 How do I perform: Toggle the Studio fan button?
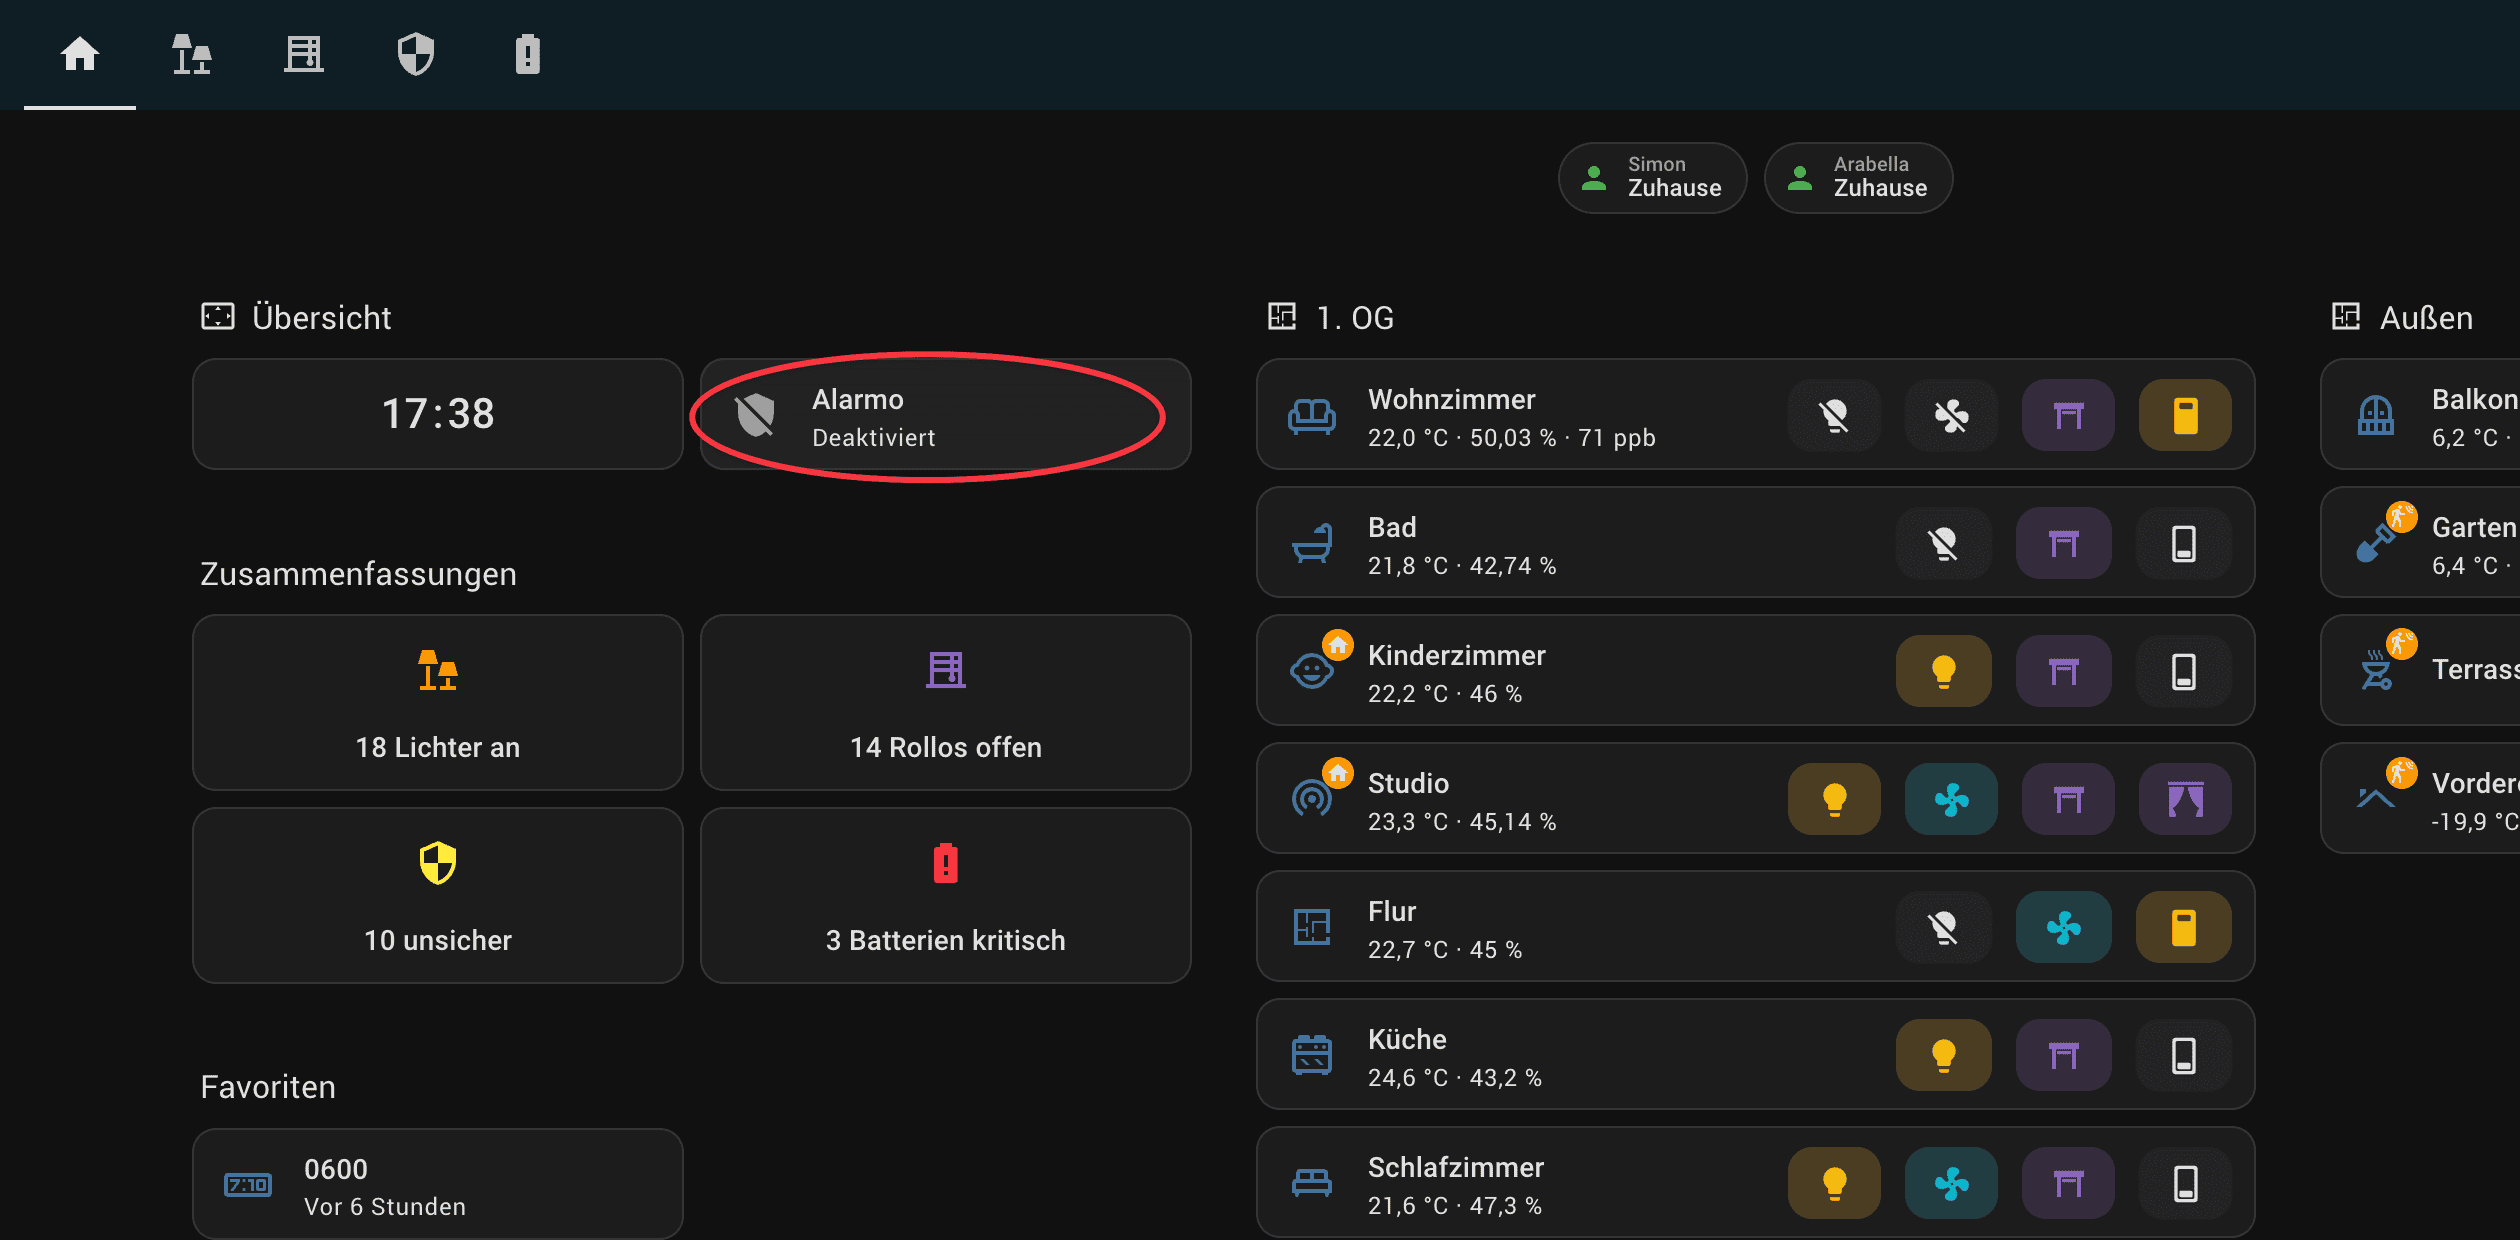[1950, 799]
